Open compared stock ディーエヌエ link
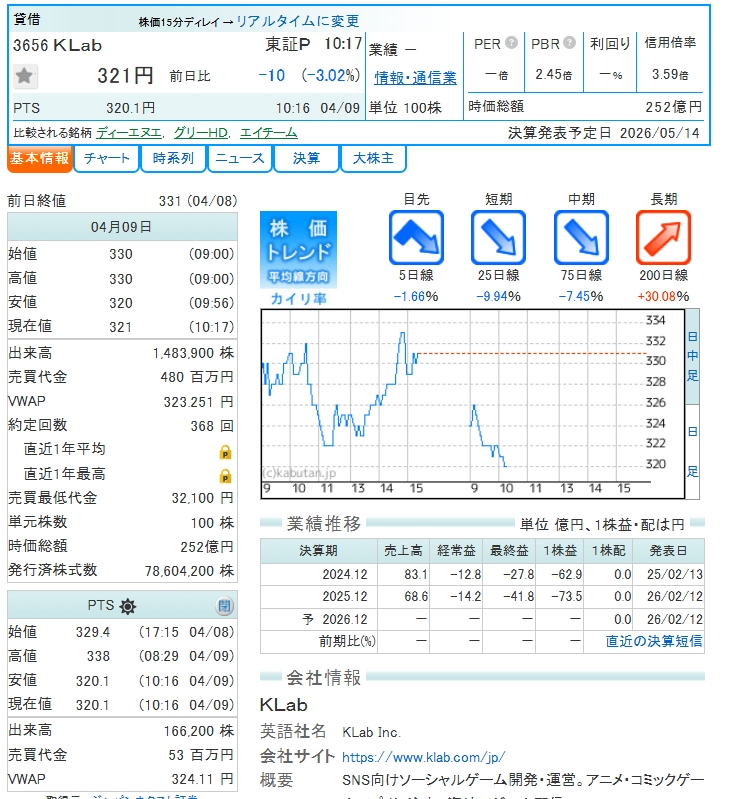Viewport: 733px width, 799px height. point(129,133)
